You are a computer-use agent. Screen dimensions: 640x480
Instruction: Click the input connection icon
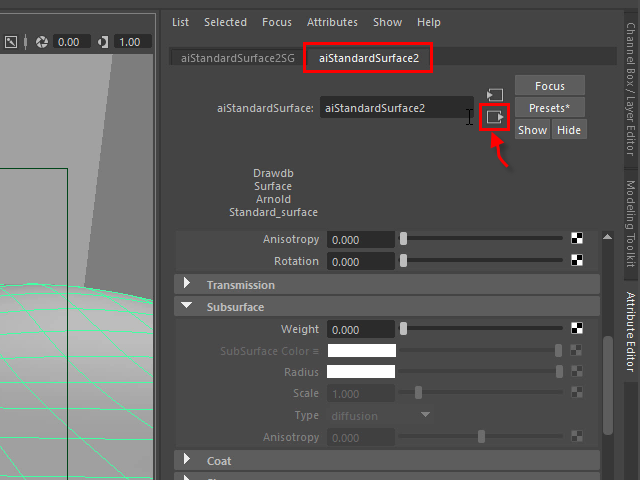click(494, 94)
